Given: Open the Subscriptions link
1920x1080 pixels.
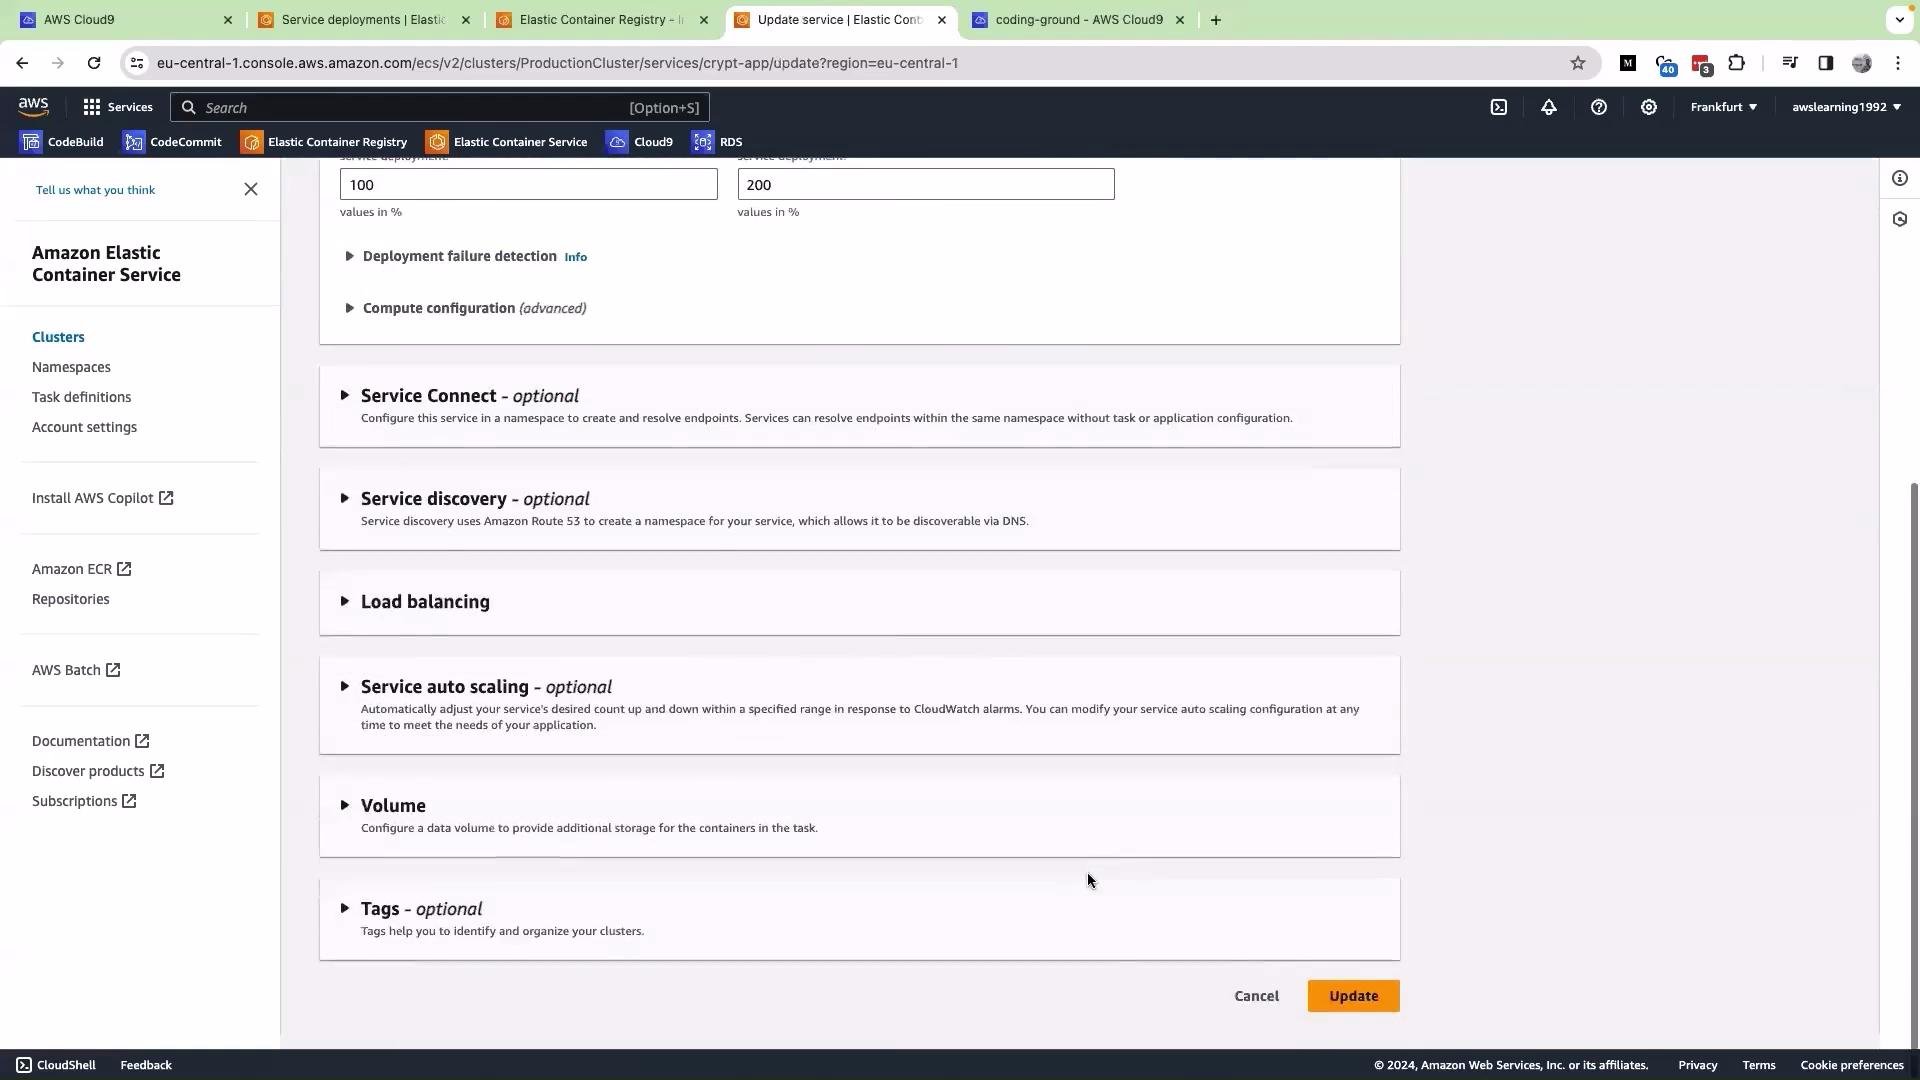Looking at the screenshot, I should 84,801.
